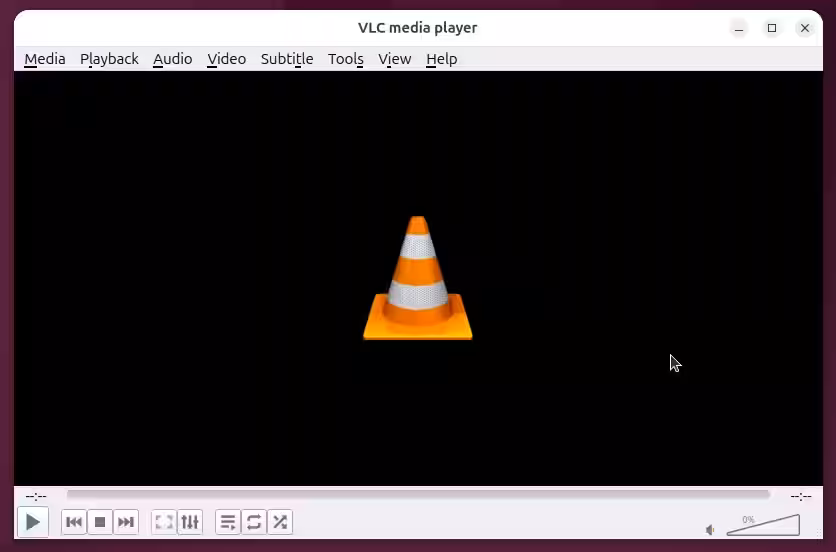Open the Tools menu
The width and height of the screenshot is (836, 552).
pos(345,59)
